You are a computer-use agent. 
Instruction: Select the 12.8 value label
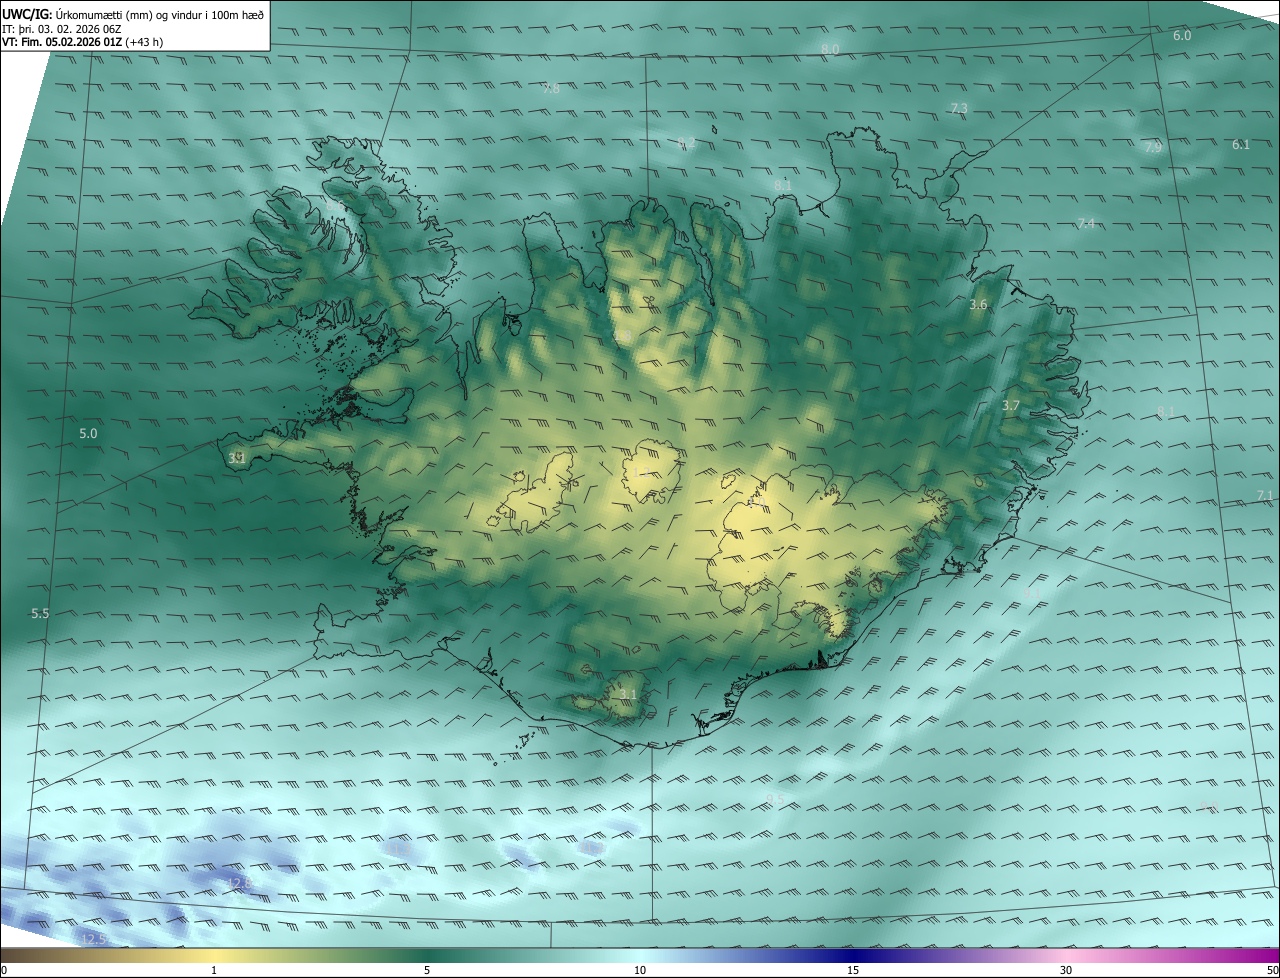click(x=239, y=883)
